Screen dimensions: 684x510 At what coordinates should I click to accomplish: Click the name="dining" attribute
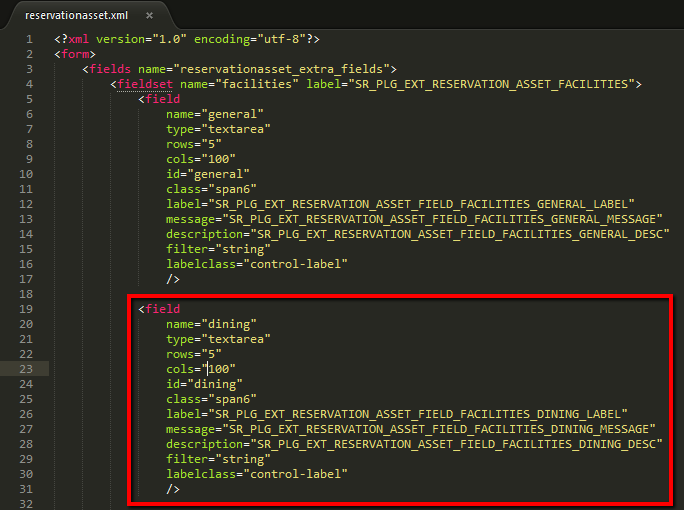(x=212, y=324)
